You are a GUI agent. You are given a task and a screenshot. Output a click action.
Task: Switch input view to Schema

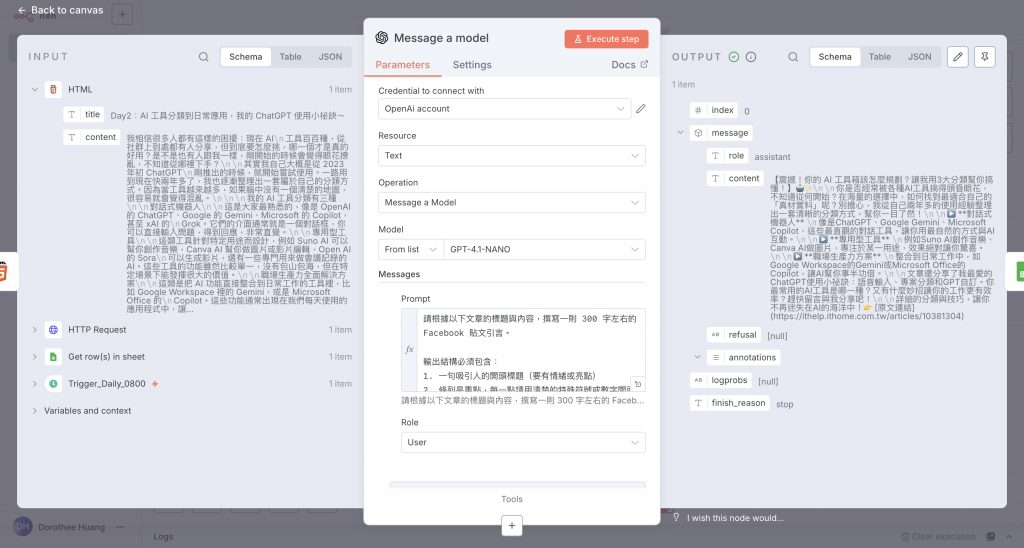246,57
